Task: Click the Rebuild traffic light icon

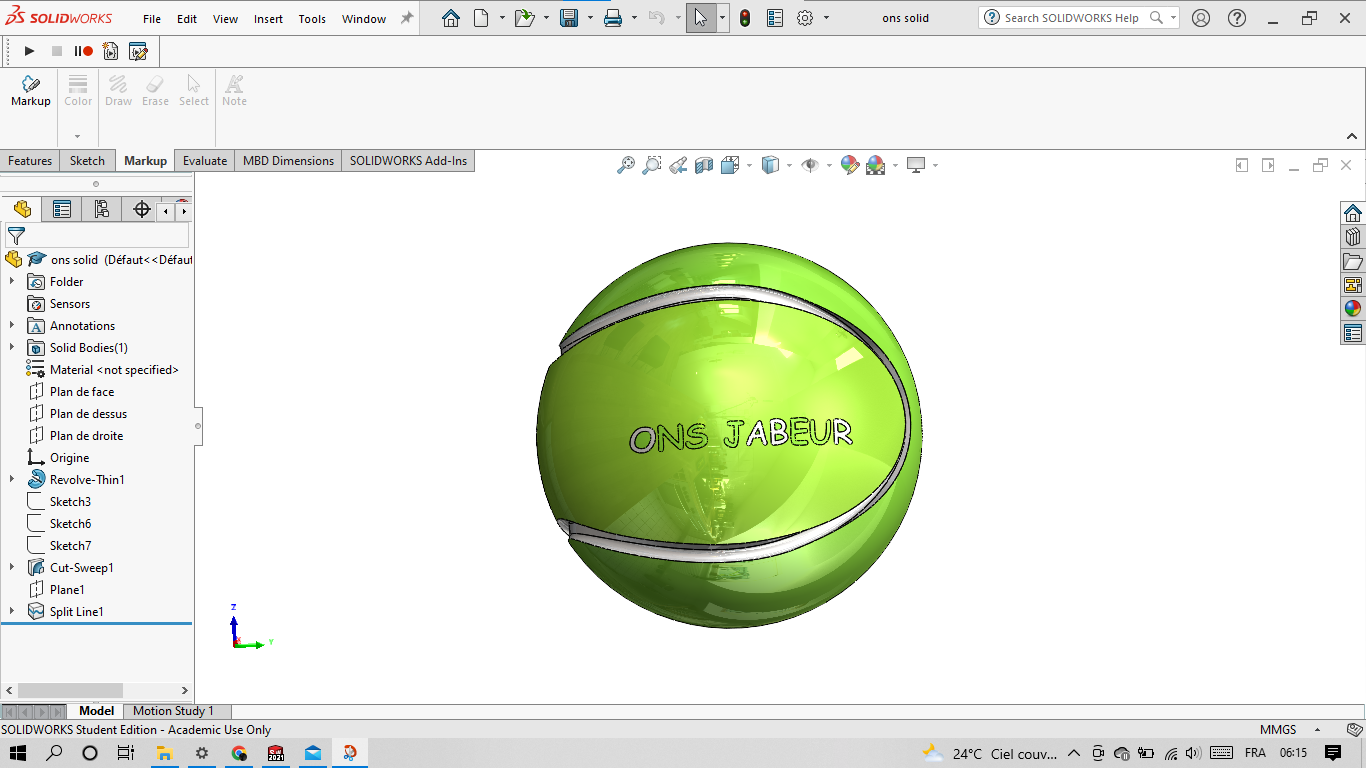Action: click(x=745, y=18)
